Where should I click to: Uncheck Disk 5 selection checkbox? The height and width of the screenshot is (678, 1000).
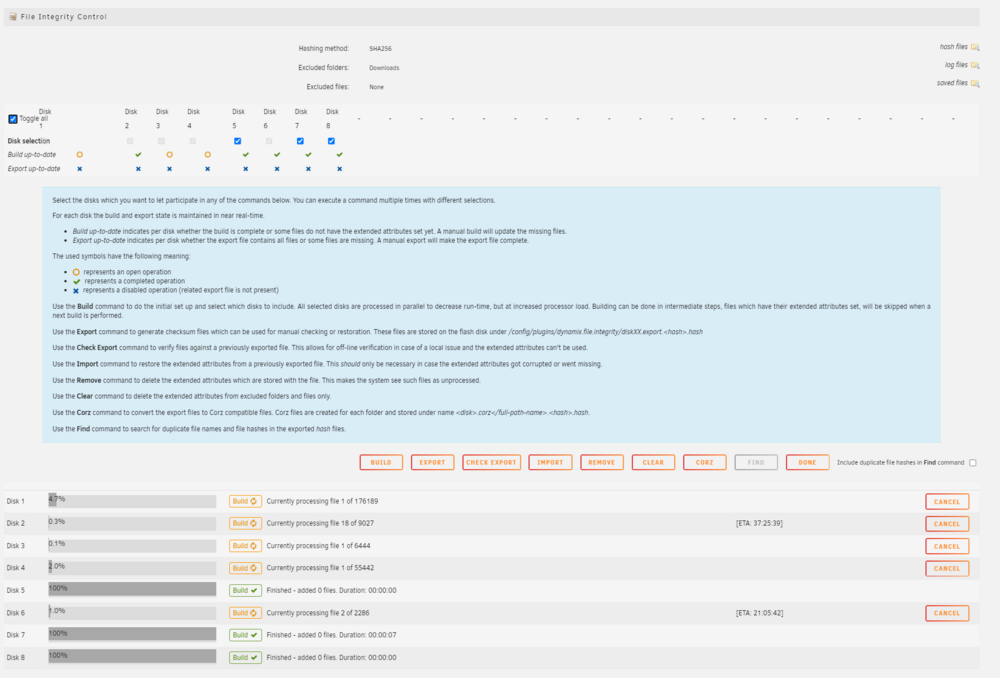pos(237,141)
